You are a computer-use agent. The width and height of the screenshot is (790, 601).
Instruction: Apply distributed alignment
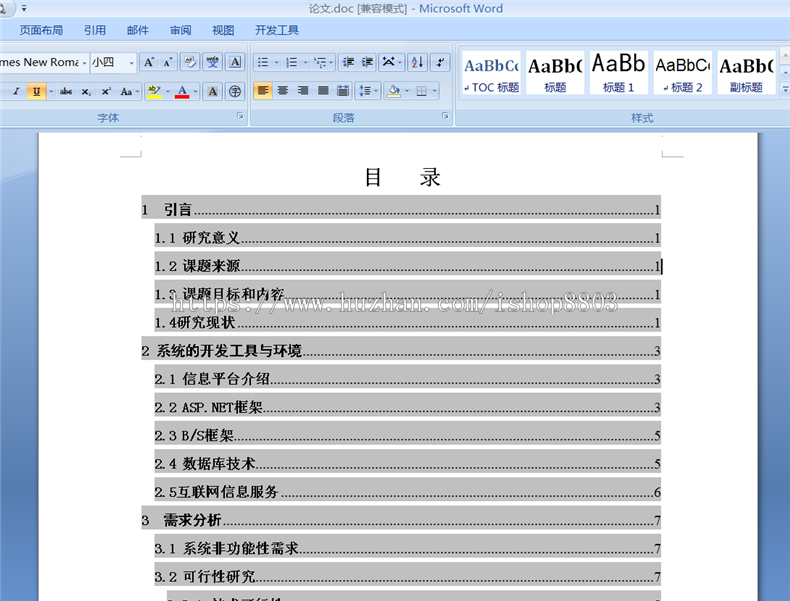pos(343,91)
